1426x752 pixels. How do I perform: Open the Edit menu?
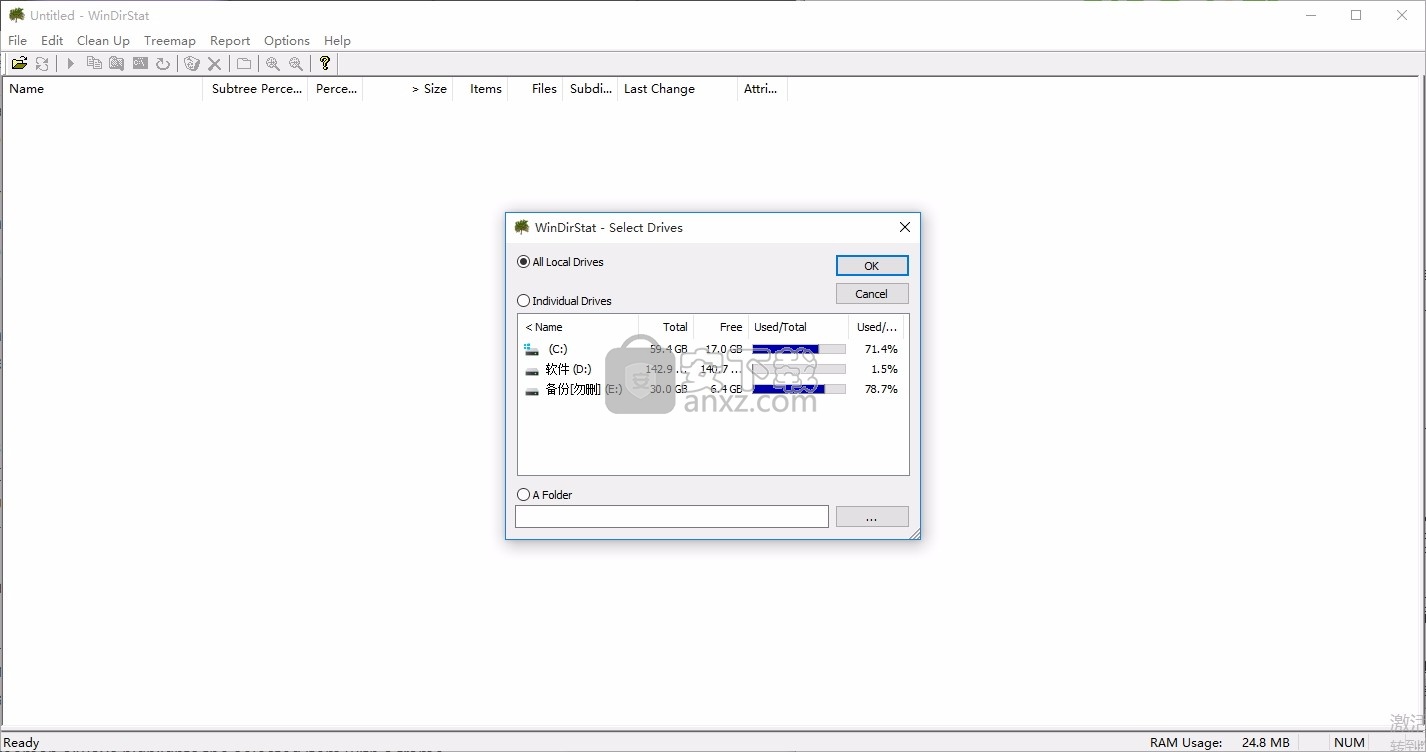[x=52, y=41]
